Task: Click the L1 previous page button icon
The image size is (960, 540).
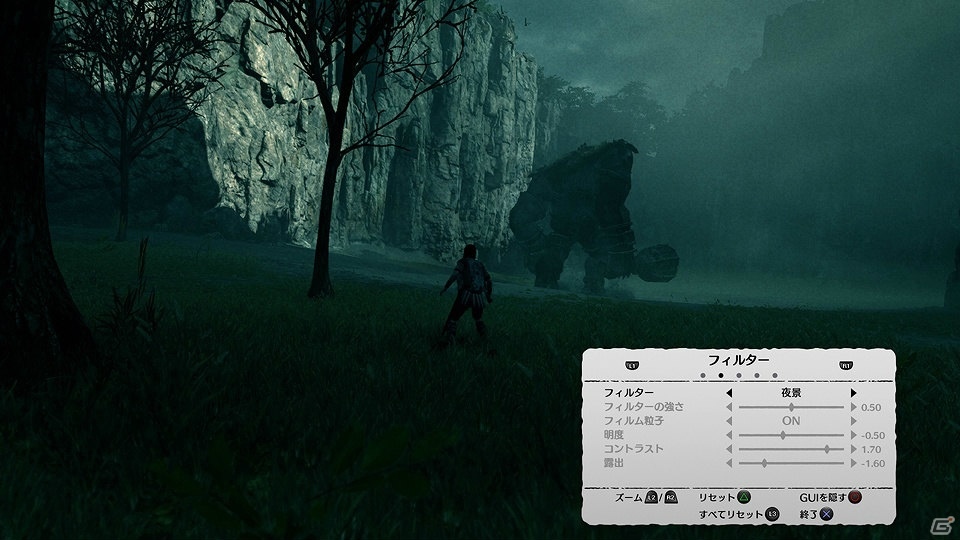Action: (x=632, y=366)
